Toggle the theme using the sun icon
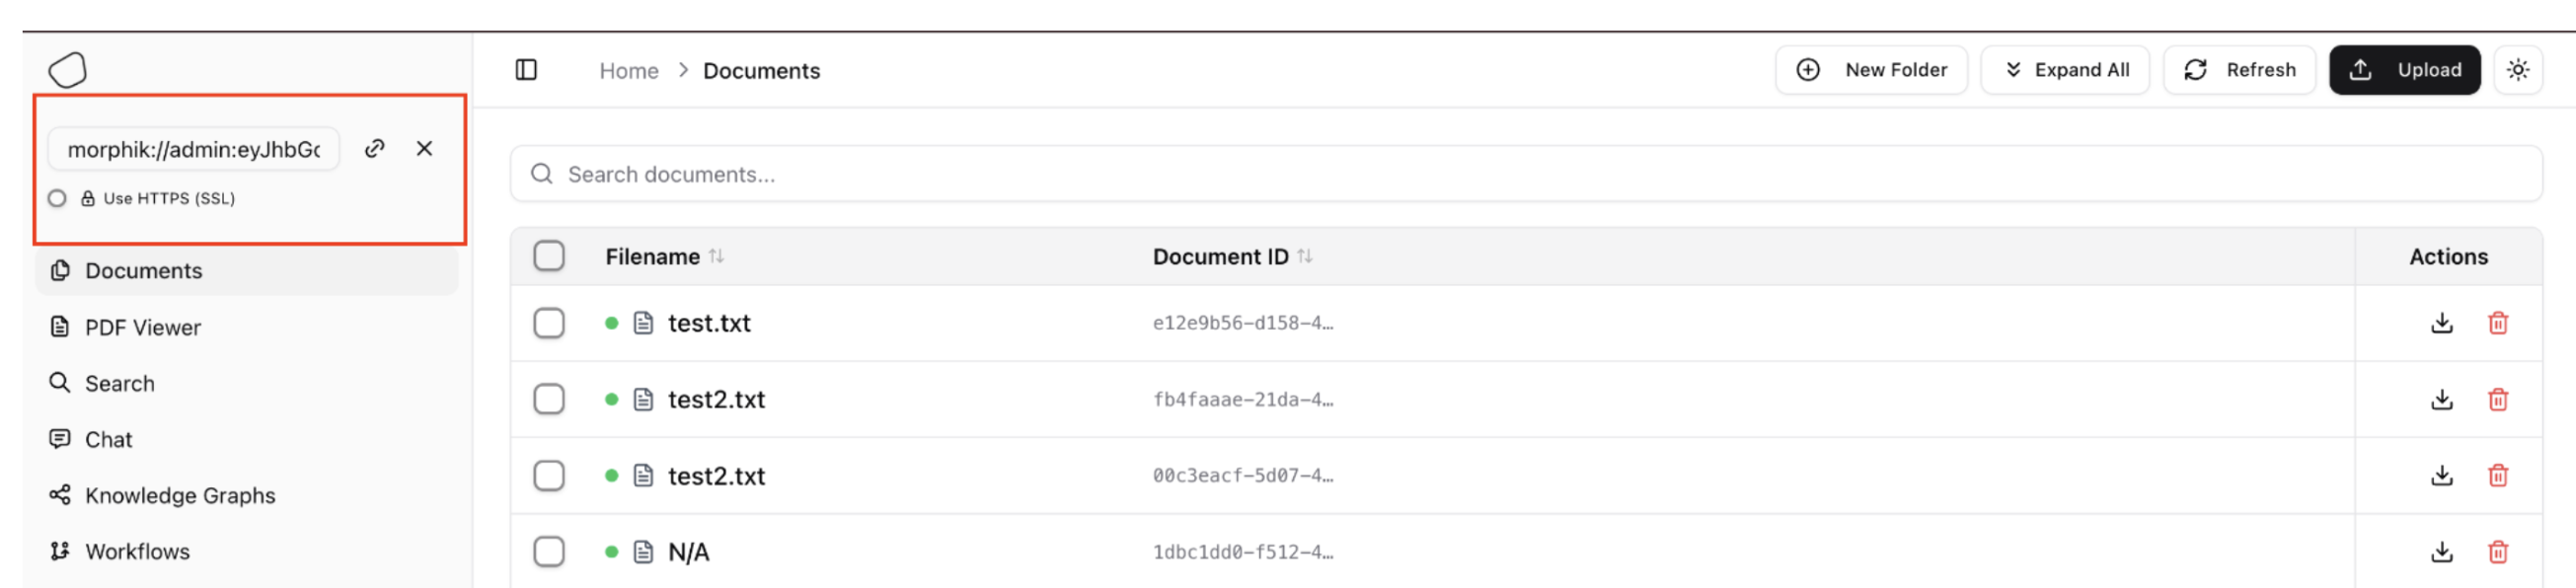Image resolution: width=2576 pixels, height=588 pixels. [2519, 69]
